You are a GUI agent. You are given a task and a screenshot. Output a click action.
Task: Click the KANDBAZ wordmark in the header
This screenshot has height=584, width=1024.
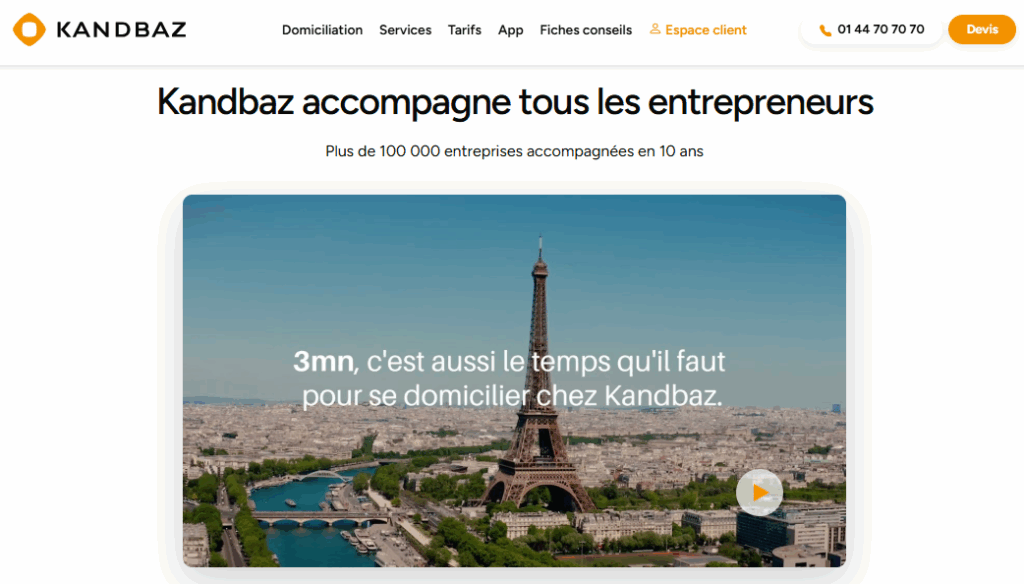coord(121,29)
